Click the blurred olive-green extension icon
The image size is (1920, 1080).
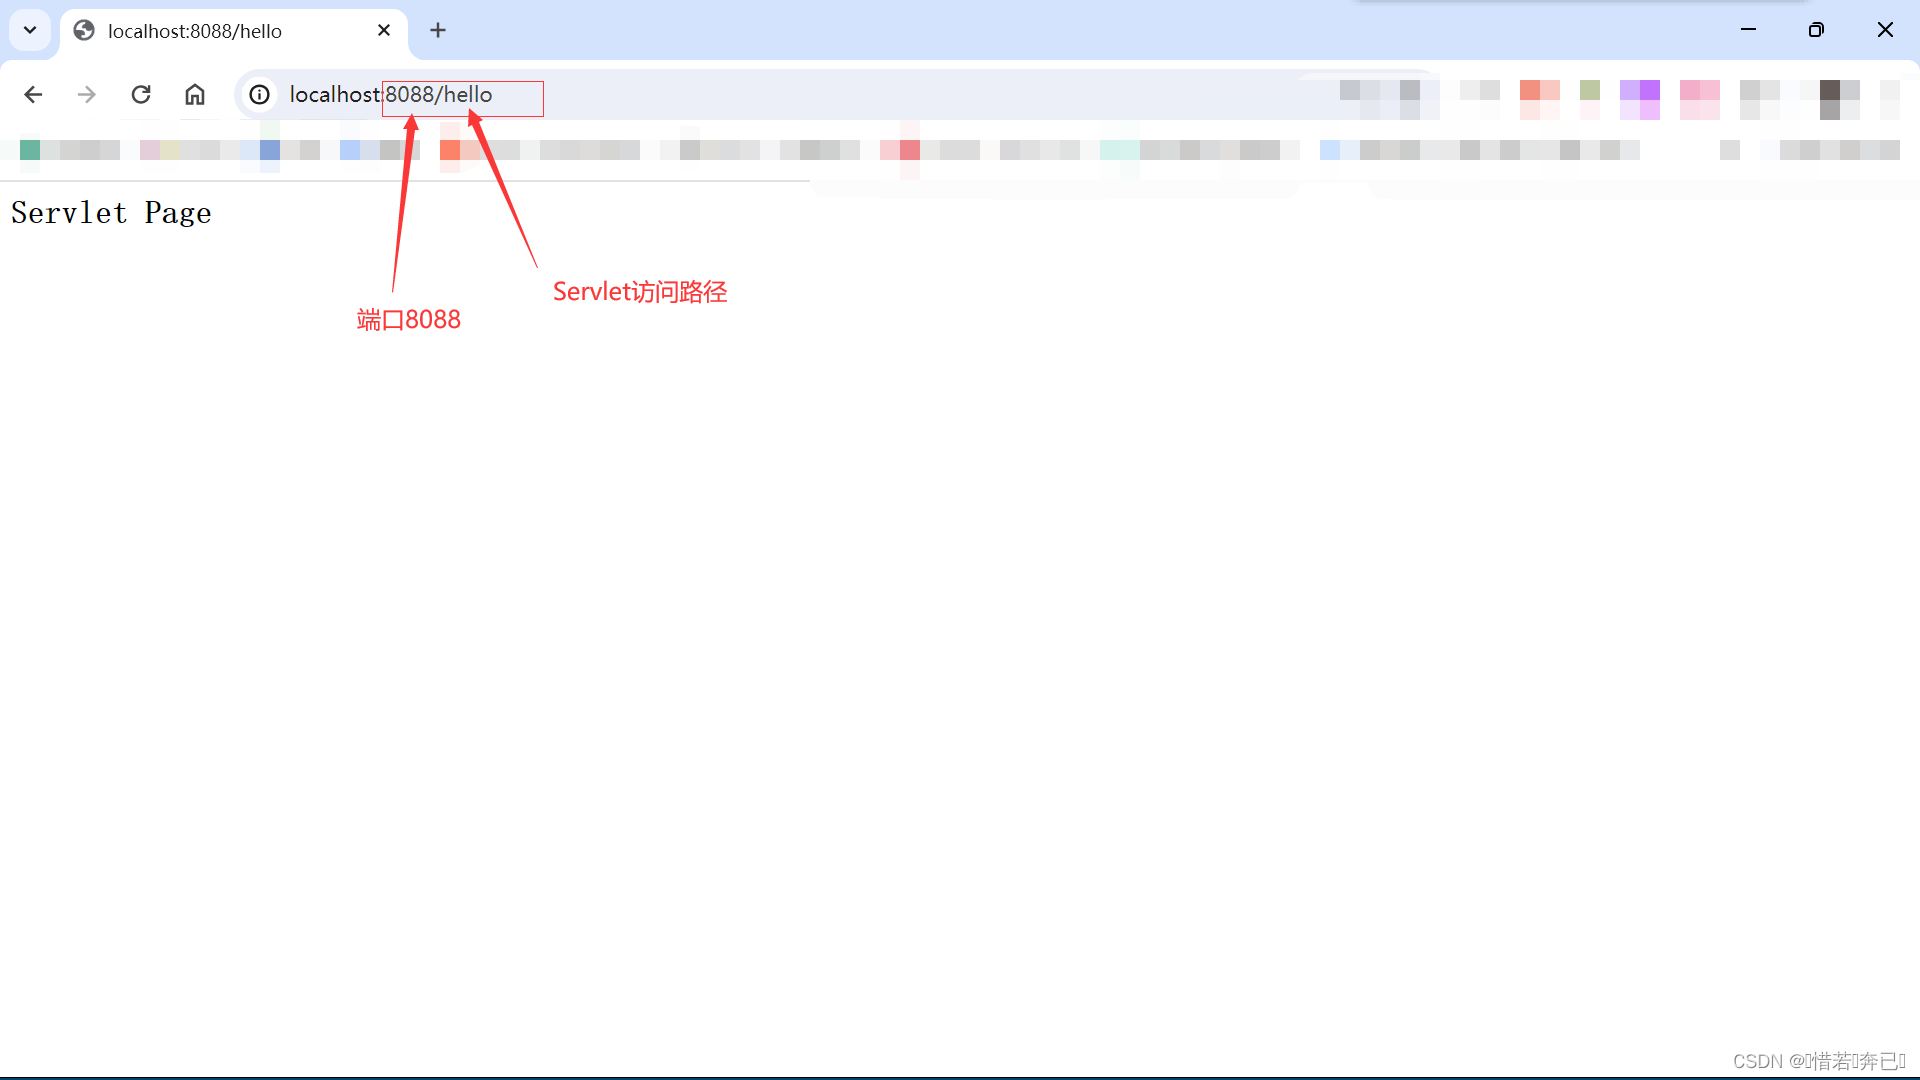point(1590,92)
